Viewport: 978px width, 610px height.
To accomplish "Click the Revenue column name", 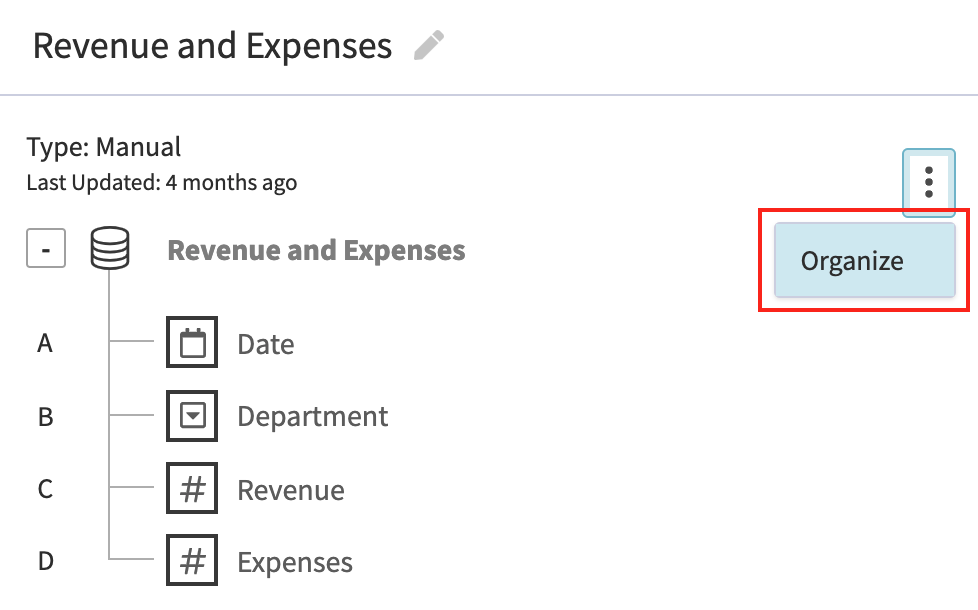I will tap(290, 490).
